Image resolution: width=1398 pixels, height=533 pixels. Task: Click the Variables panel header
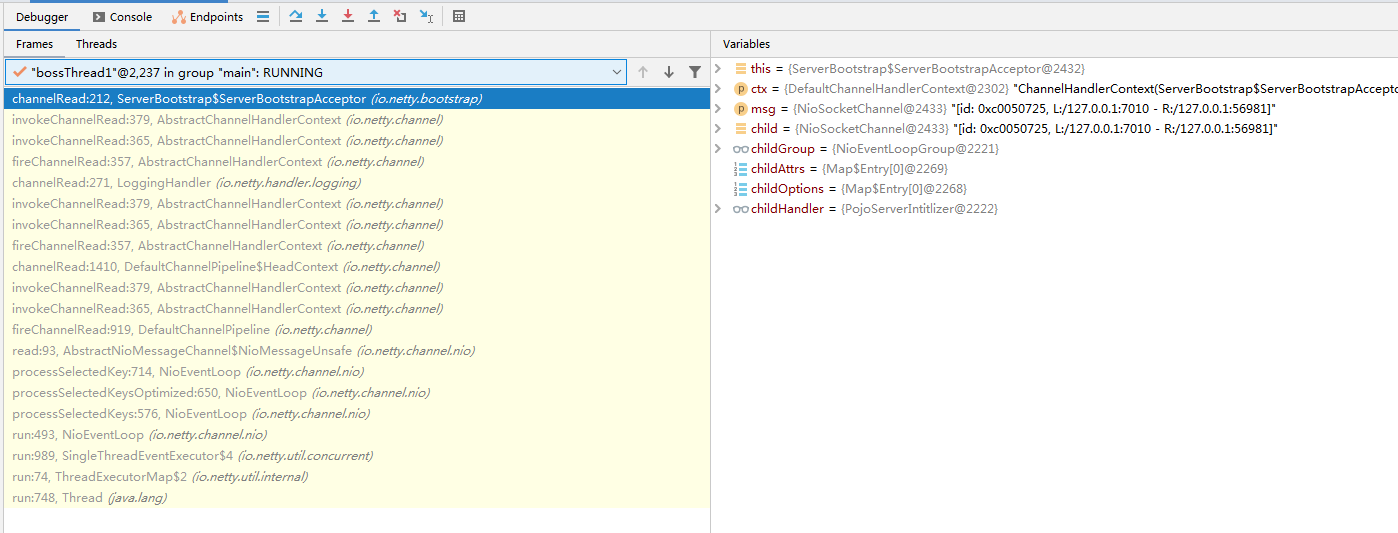747,44
